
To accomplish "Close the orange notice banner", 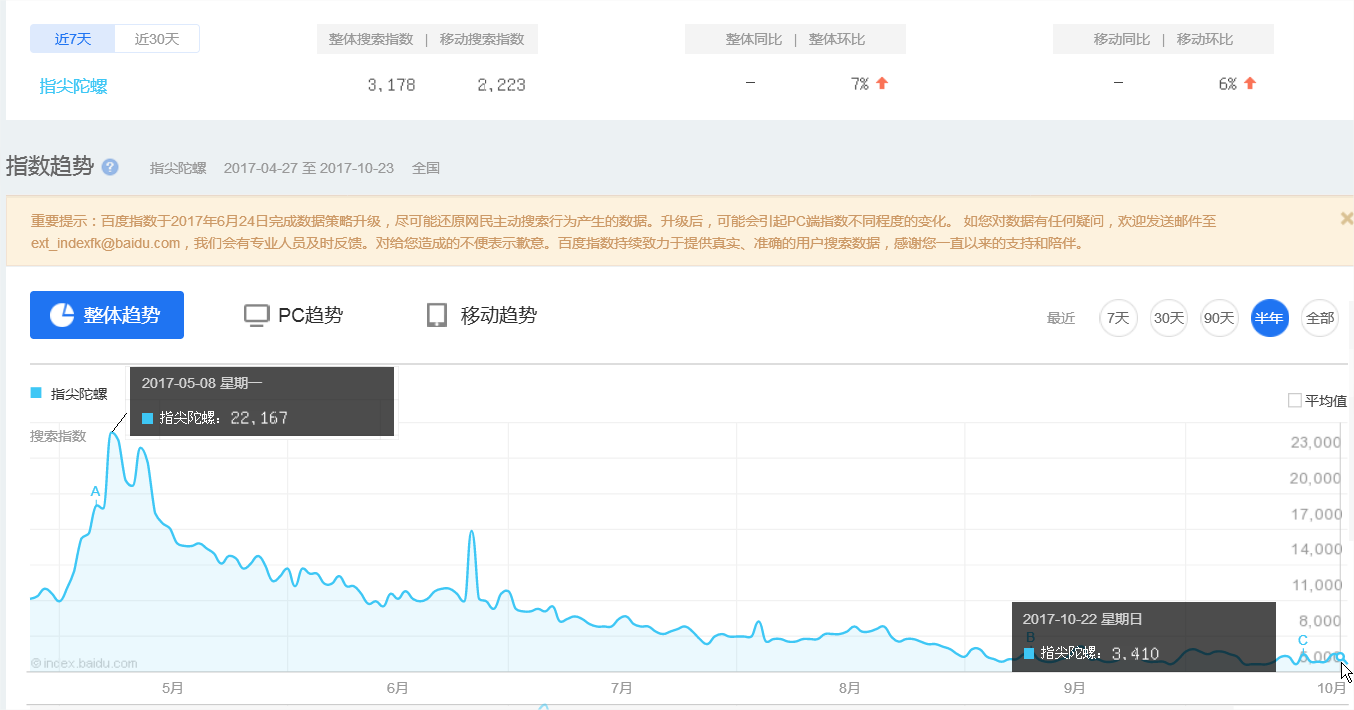I will coord(1346,218).
